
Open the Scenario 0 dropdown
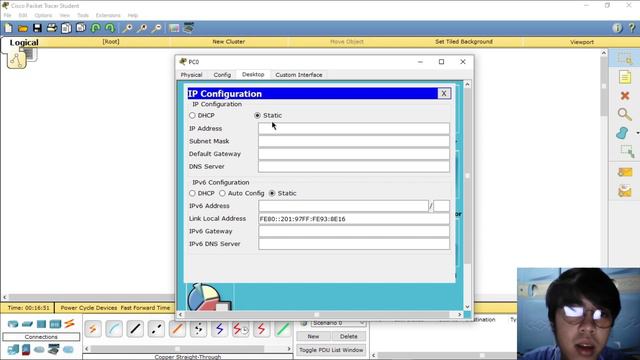pos(338,323)
